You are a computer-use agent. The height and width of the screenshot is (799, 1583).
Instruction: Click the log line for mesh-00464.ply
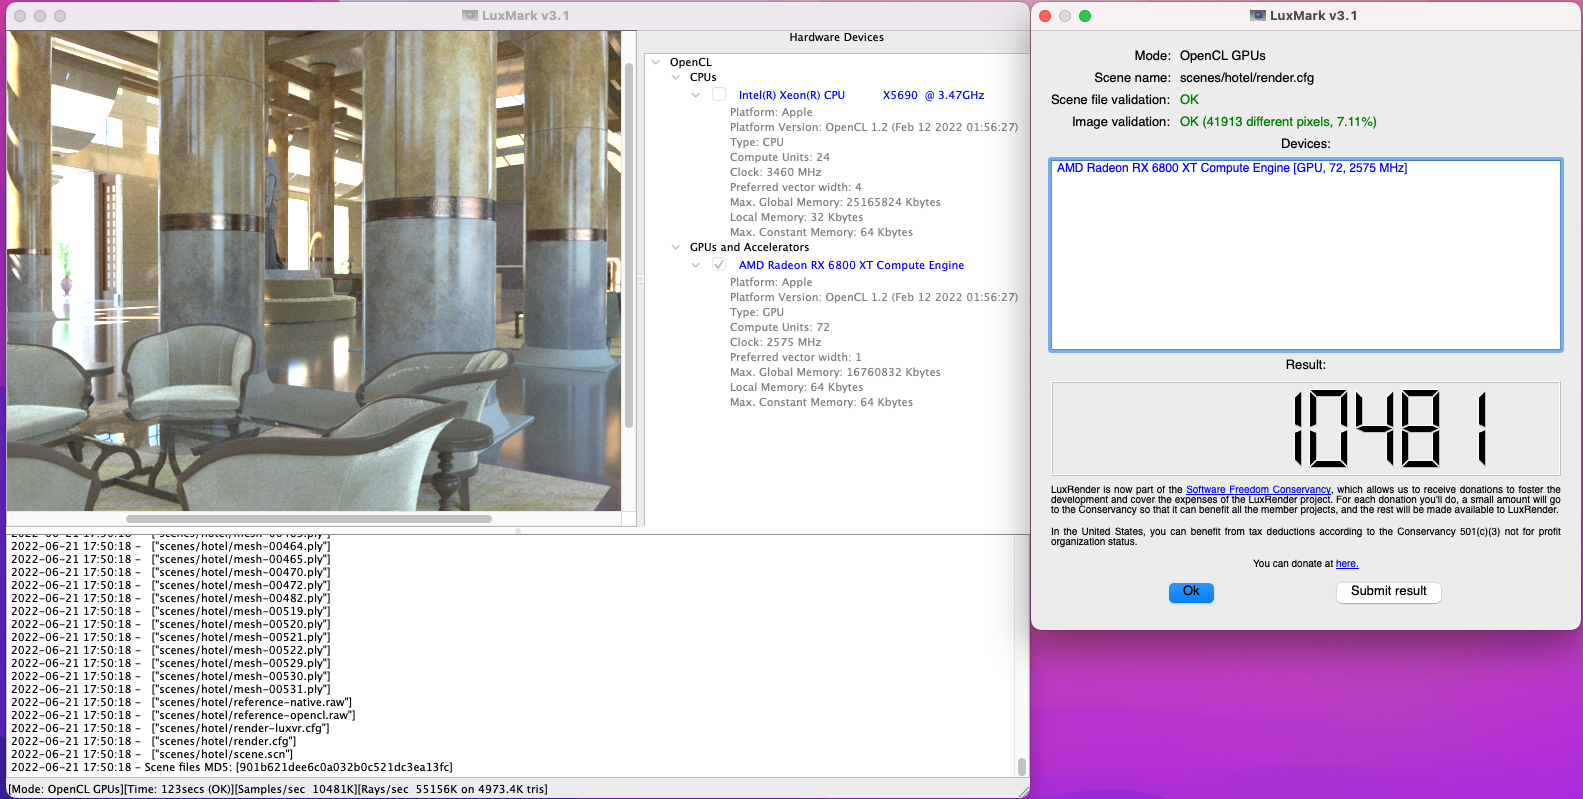[171, 546]
